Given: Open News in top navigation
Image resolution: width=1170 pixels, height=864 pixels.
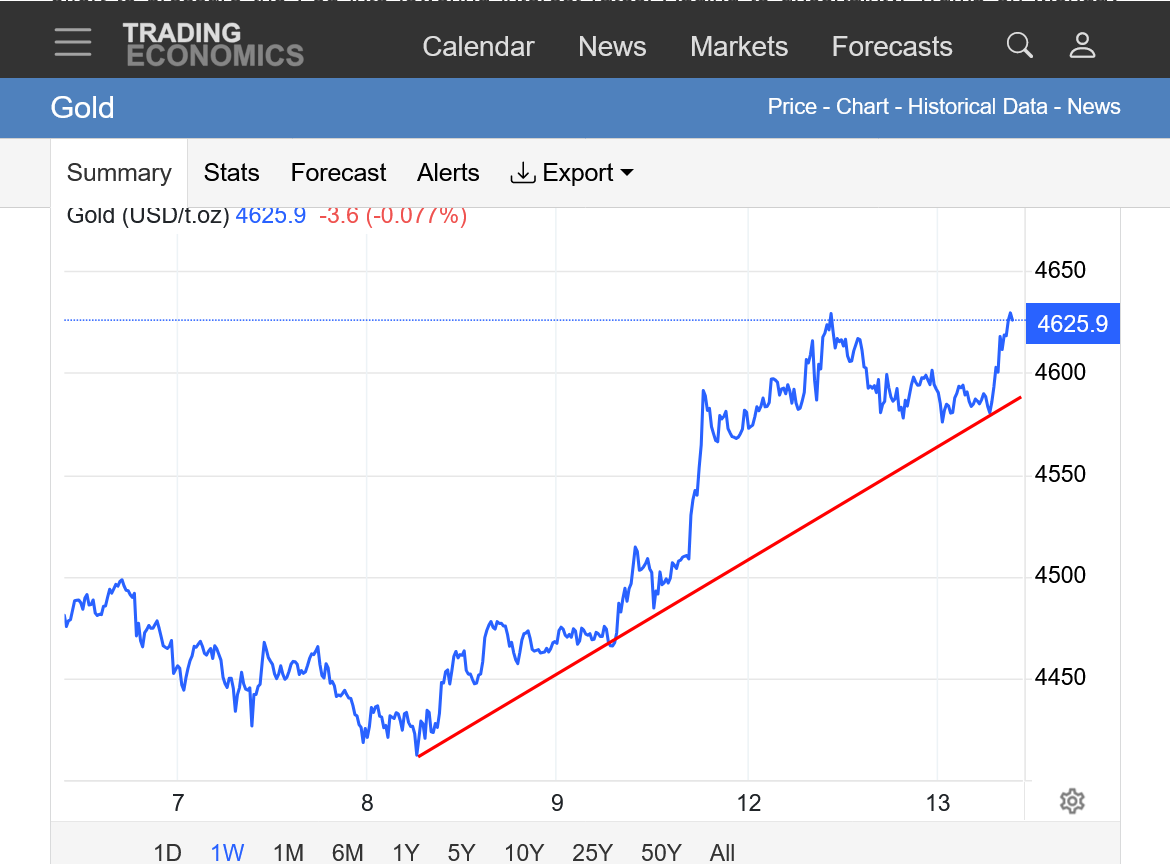Looking at the screenshot, I should pyautogui.click(x=612, y=47).
